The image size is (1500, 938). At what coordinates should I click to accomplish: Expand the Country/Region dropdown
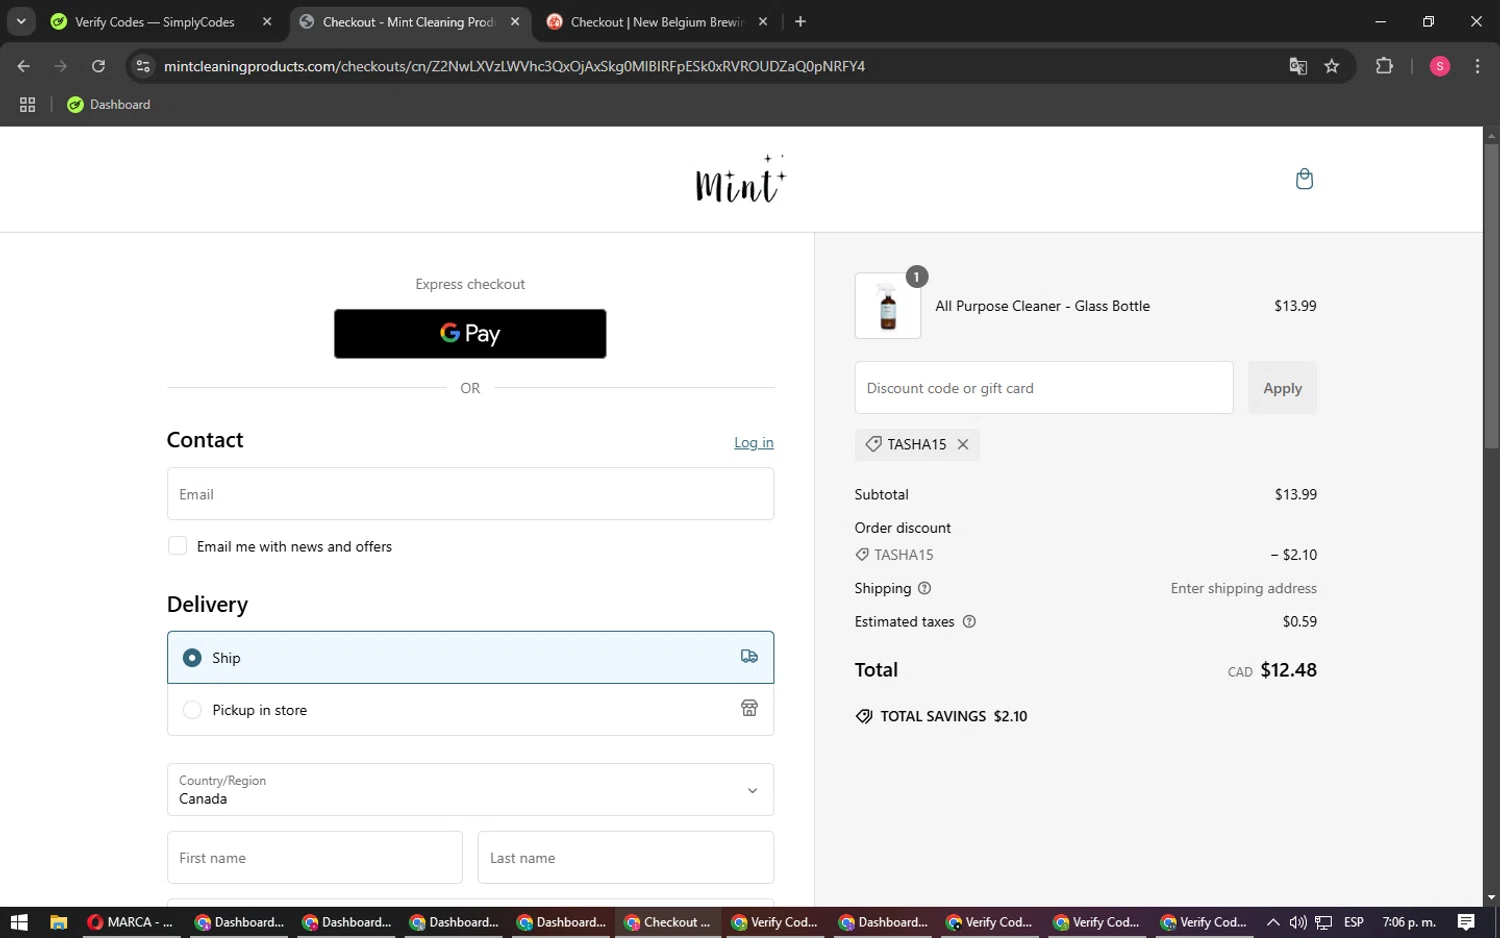point(470,790)
